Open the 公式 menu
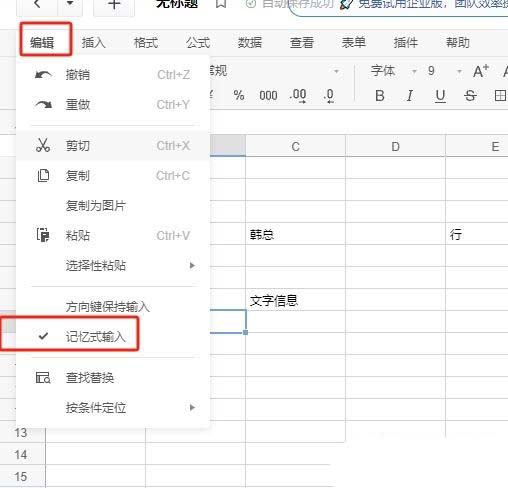The image size is (508, 488). 198,43
